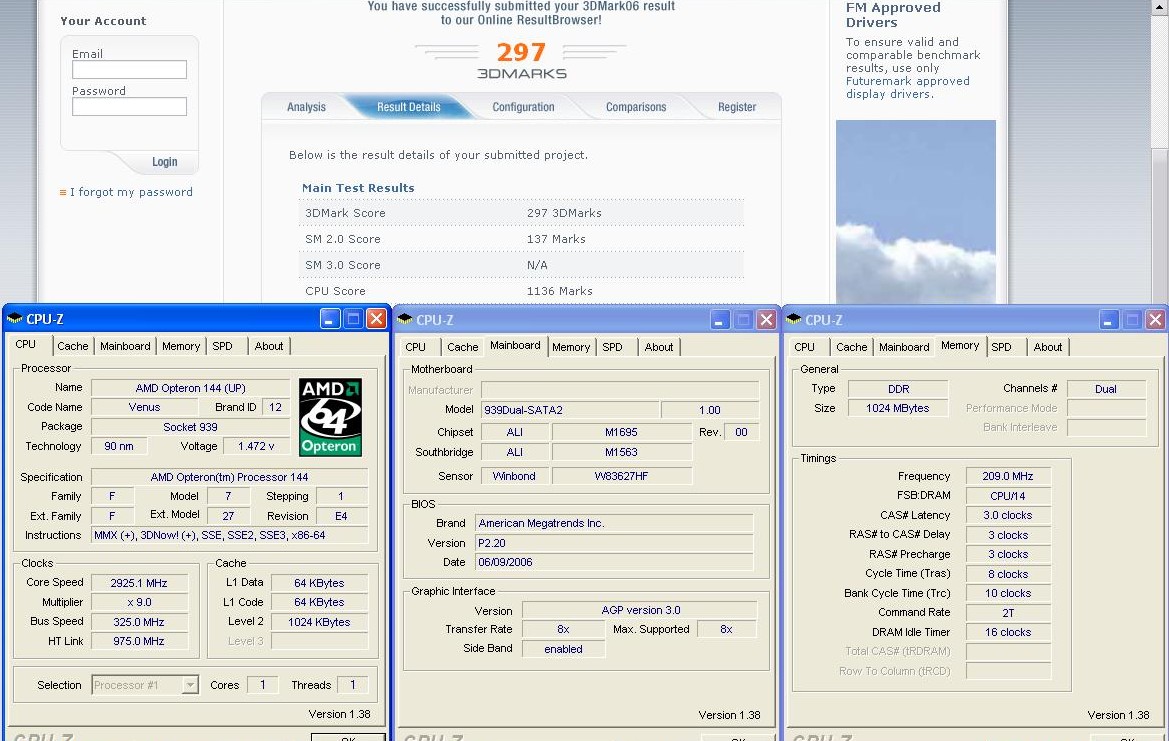Follow the 'I forgot my password' link
The image size is (1169, 741).
[131, 192]
